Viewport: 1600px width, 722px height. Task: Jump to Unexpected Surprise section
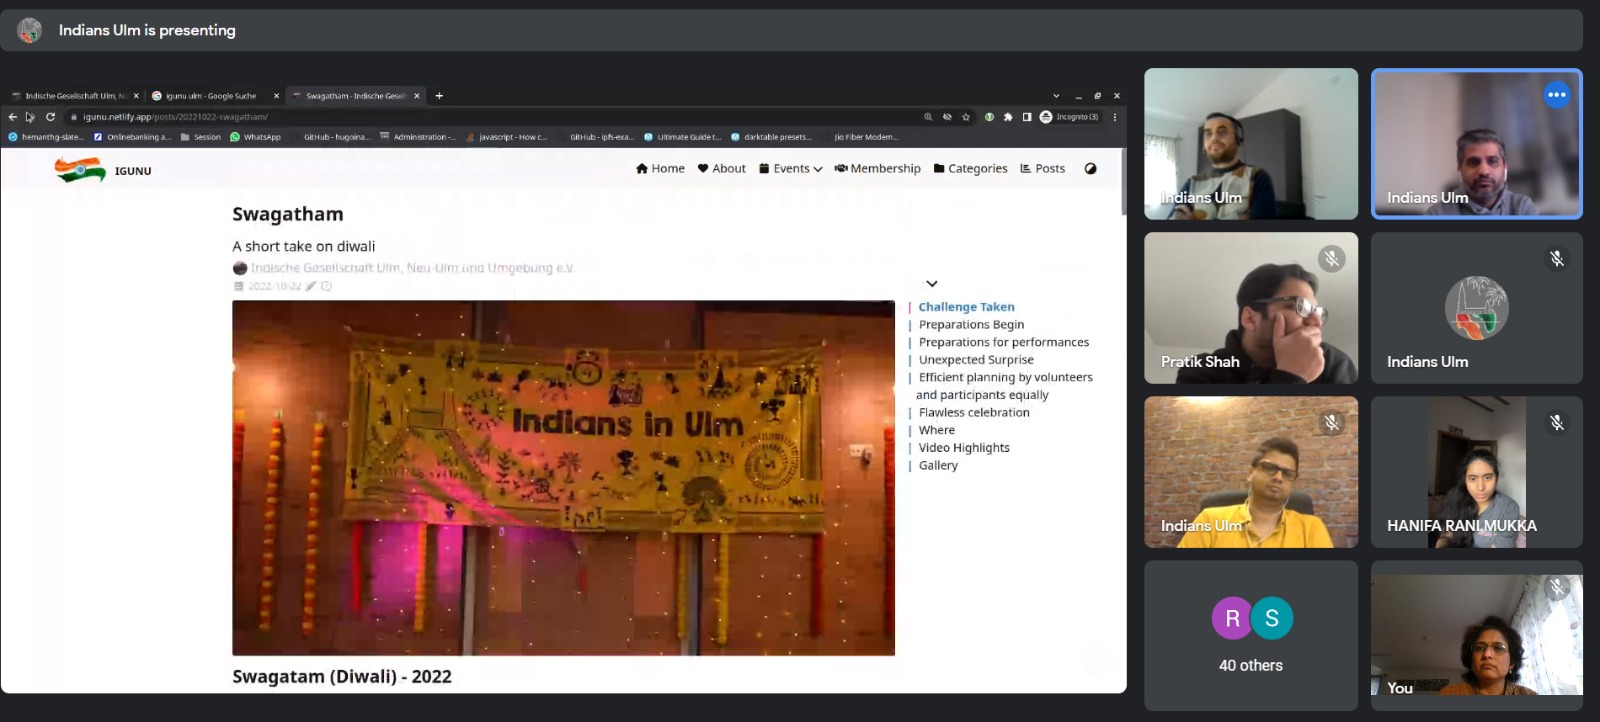pos(976,360)
